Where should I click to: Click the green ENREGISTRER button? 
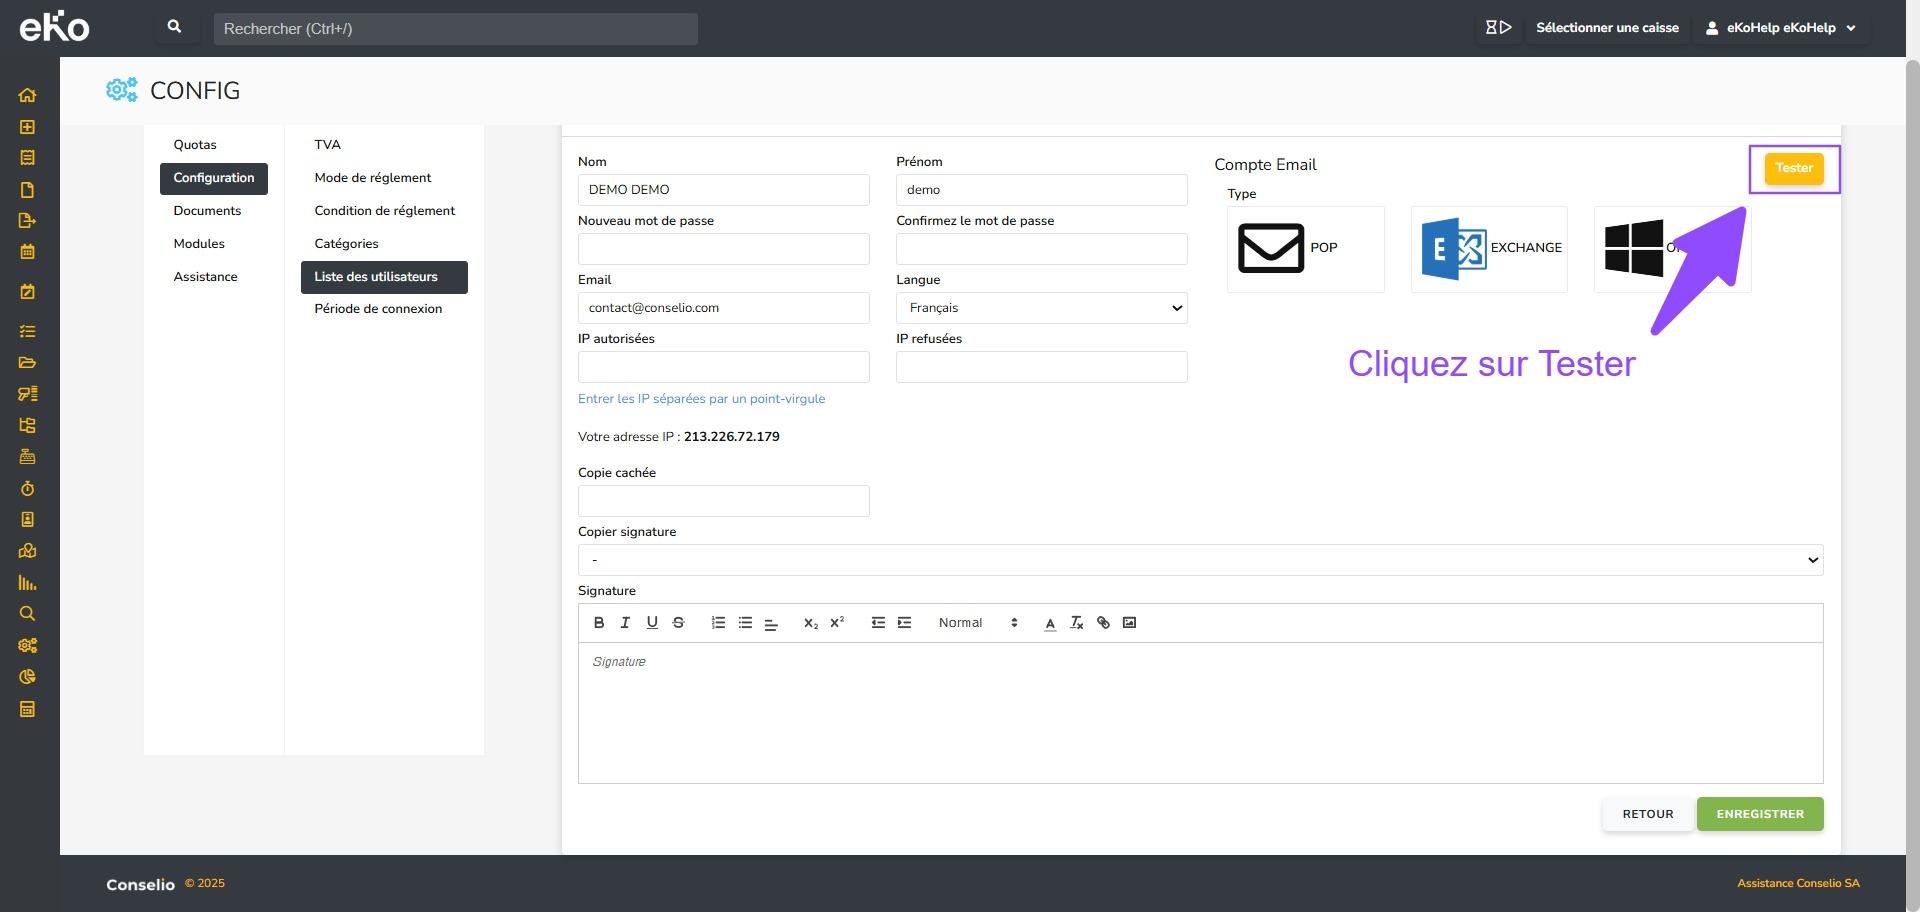tap(1759, 814)
